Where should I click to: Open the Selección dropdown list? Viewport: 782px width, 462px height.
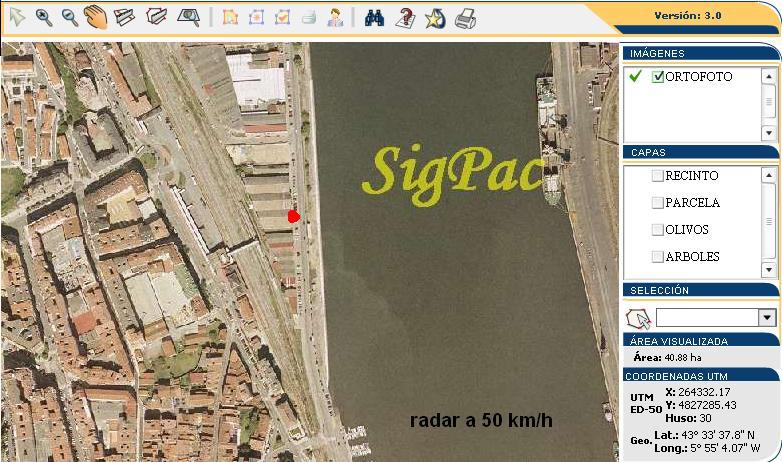pos(767,318)
